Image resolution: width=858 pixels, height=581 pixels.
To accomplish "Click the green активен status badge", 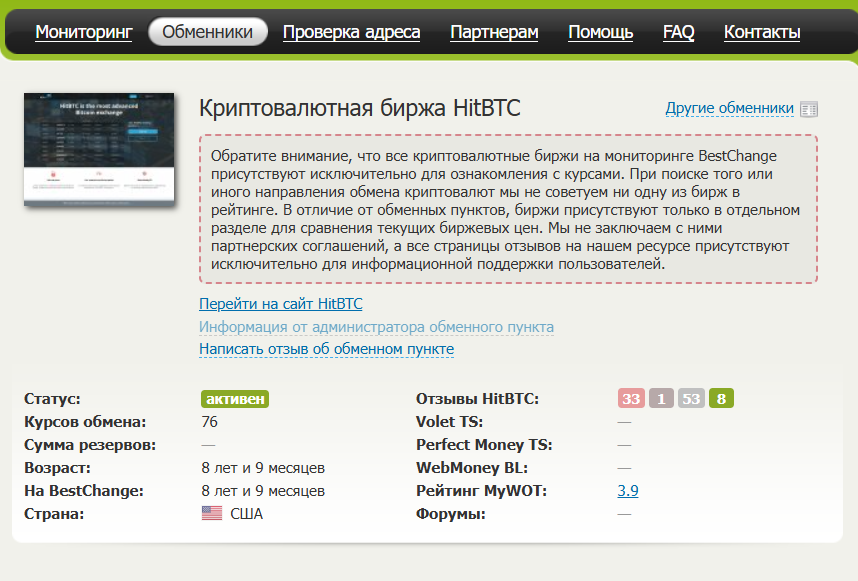I will point(235,399).
